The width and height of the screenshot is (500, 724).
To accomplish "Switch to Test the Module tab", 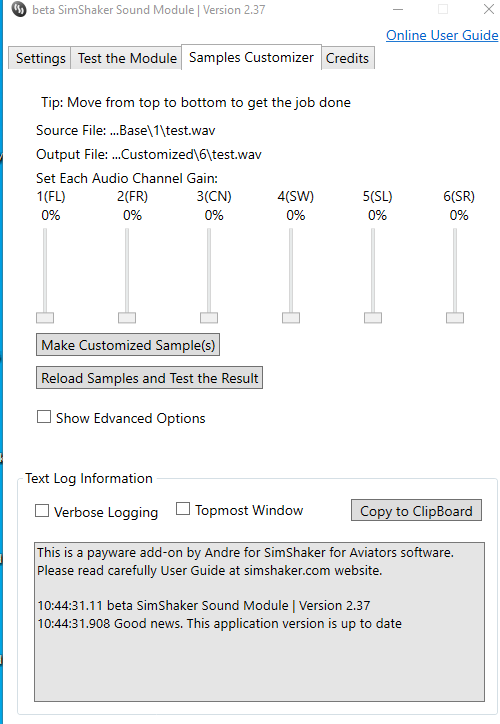I will pyautogui.click(x=127, y=58).
